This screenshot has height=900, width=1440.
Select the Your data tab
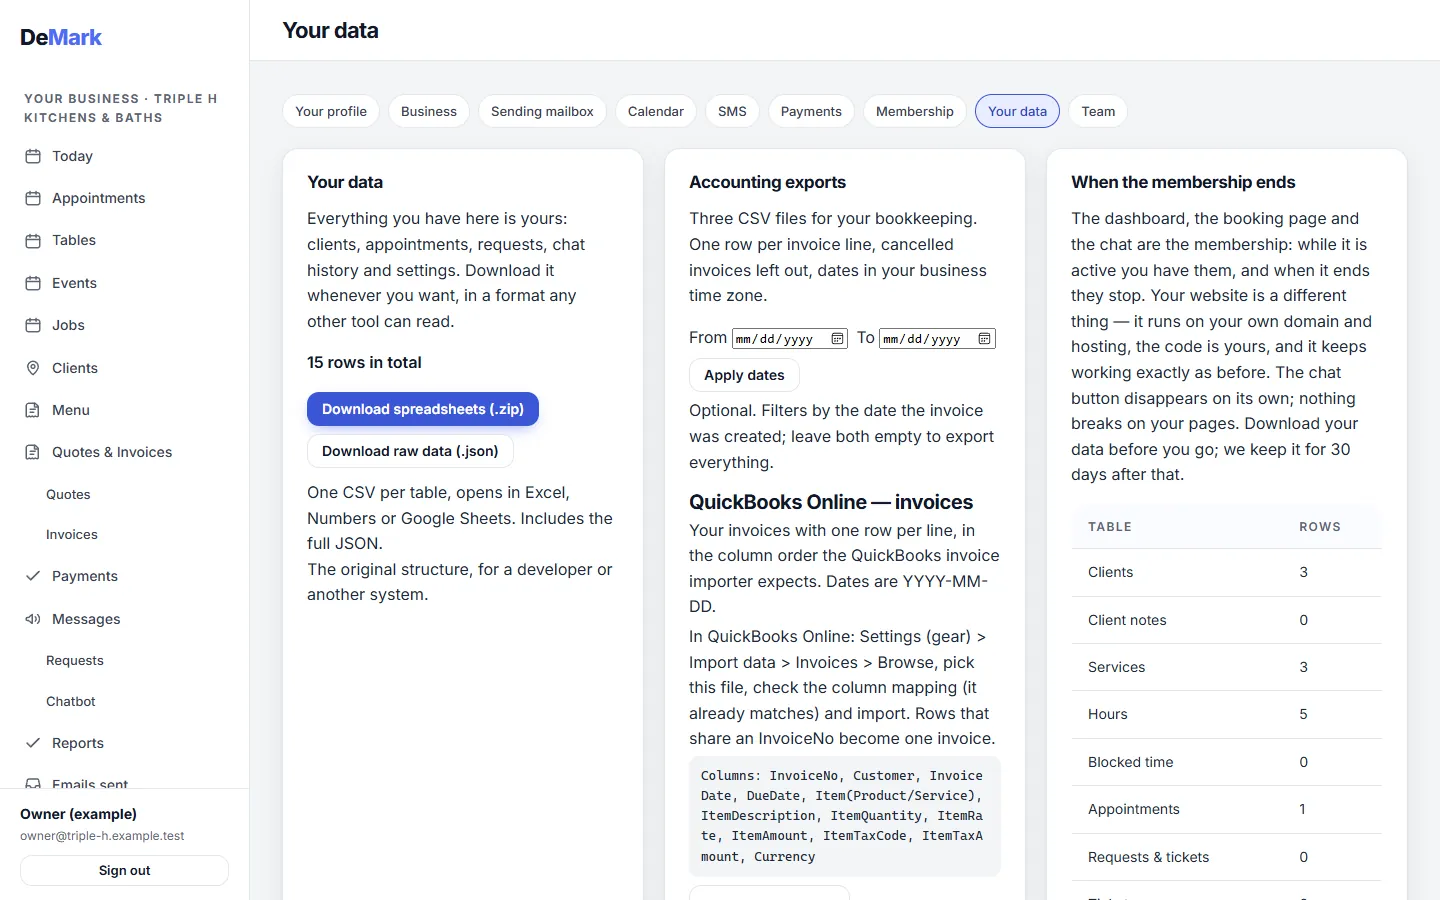click(1017, 111)
